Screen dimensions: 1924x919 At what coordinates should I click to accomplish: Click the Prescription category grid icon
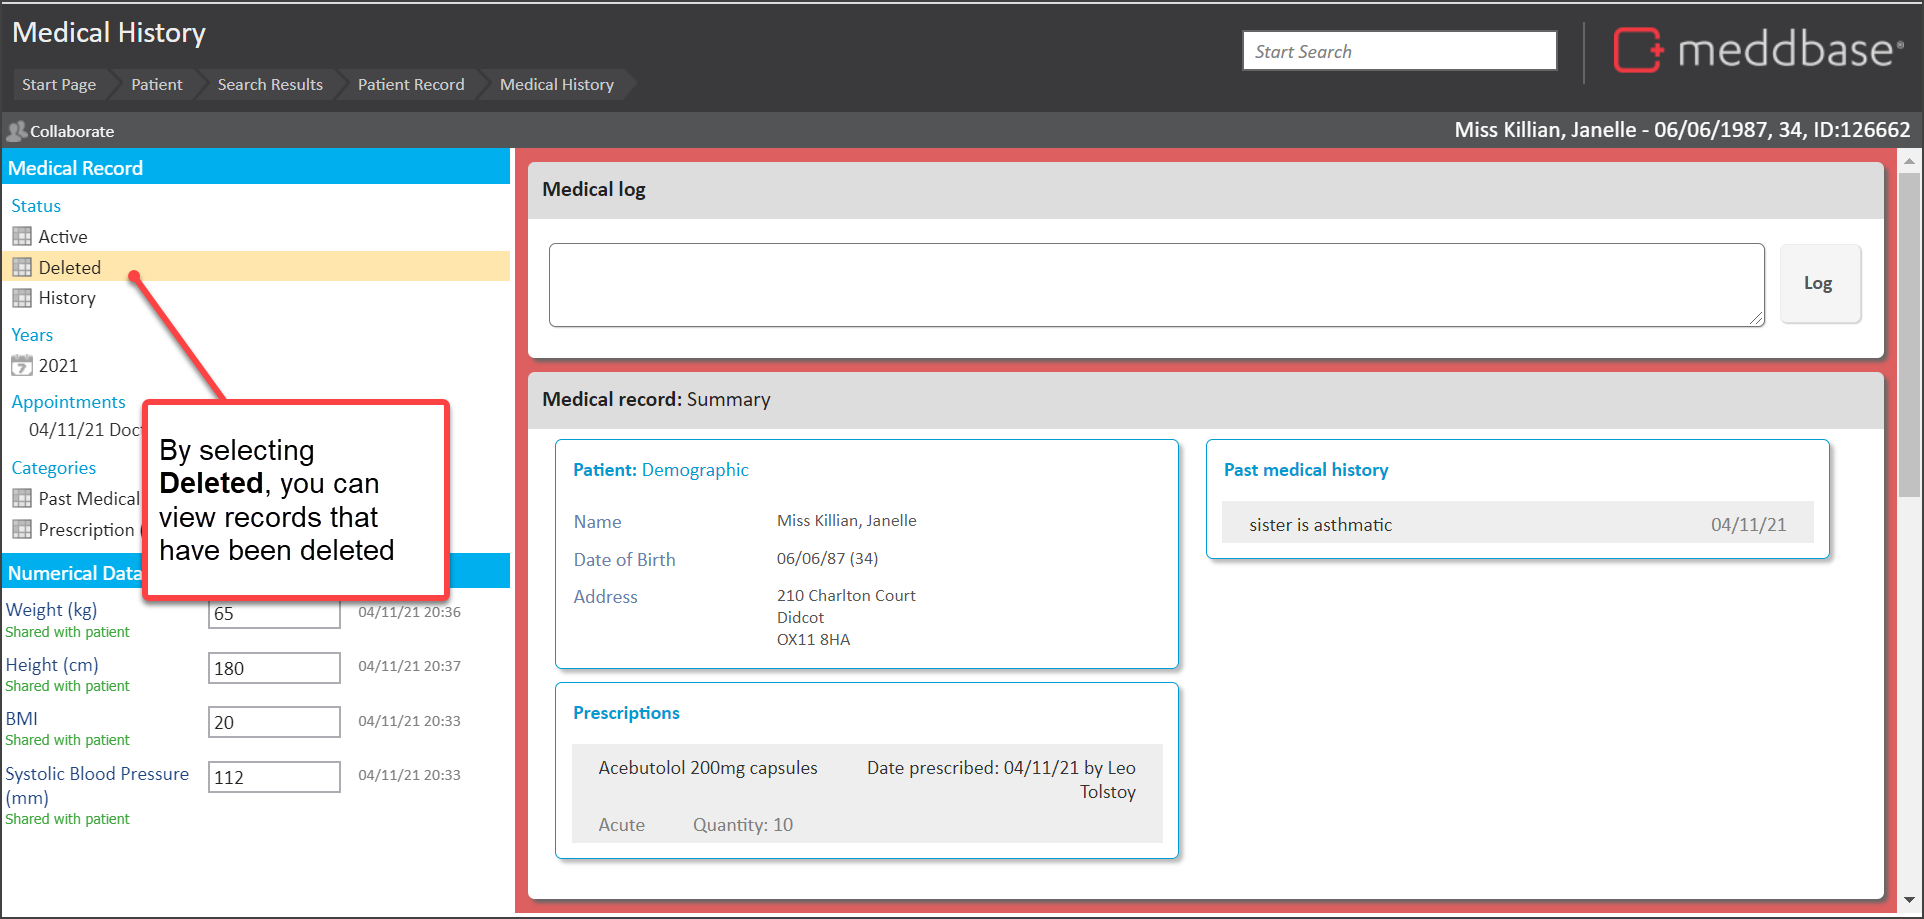pos(22,530)
